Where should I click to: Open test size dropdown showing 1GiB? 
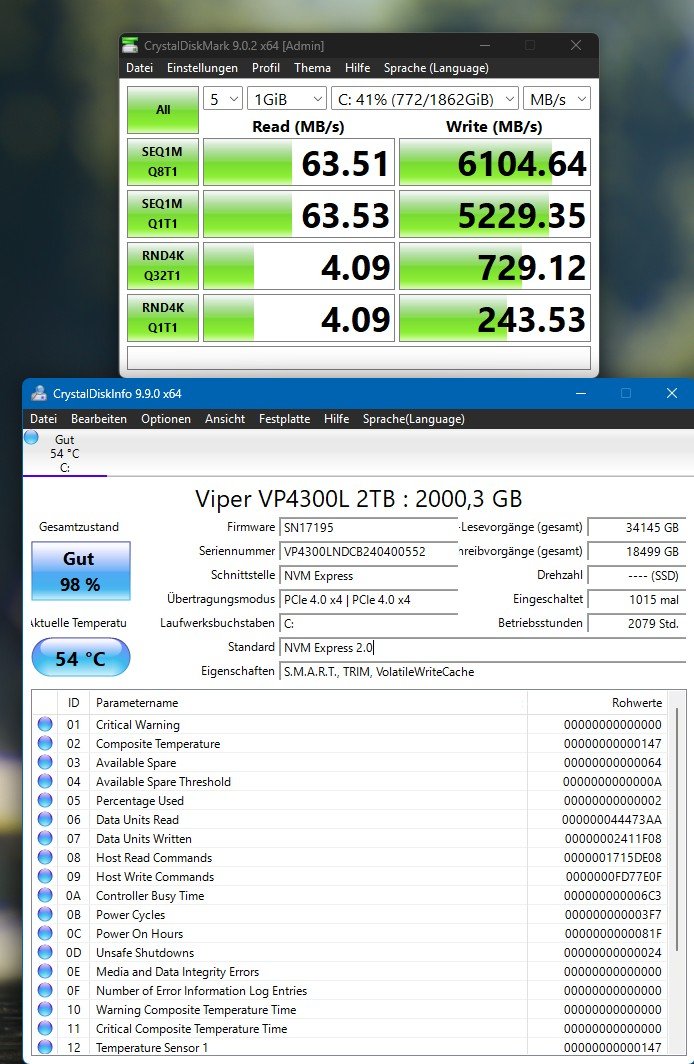tap(287, 99)
